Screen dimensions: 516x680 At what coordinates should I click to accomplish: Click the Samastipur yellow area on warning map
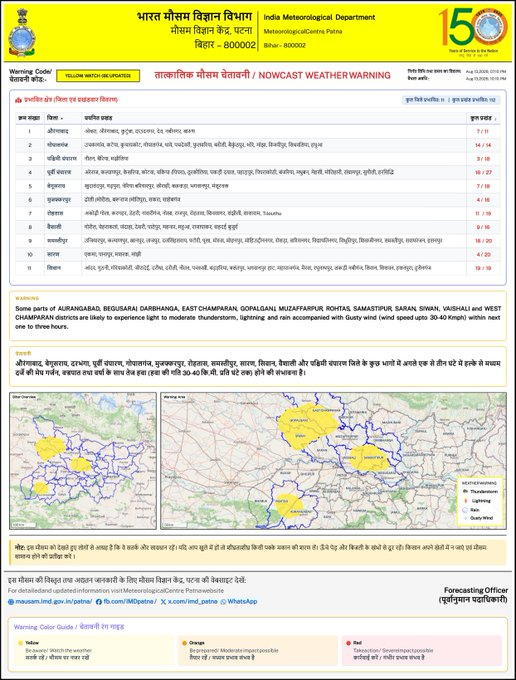[369, 458]
